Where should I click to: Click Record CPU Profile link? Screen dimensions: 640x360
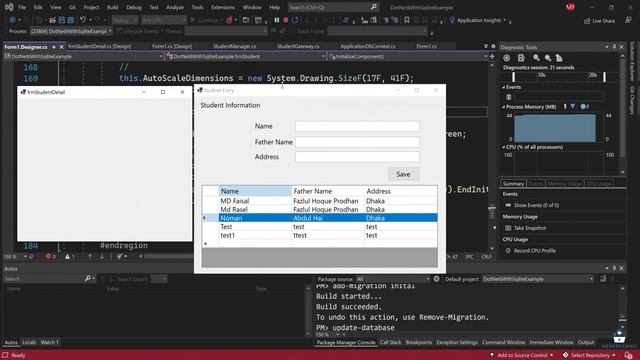[x=535, y=251]
